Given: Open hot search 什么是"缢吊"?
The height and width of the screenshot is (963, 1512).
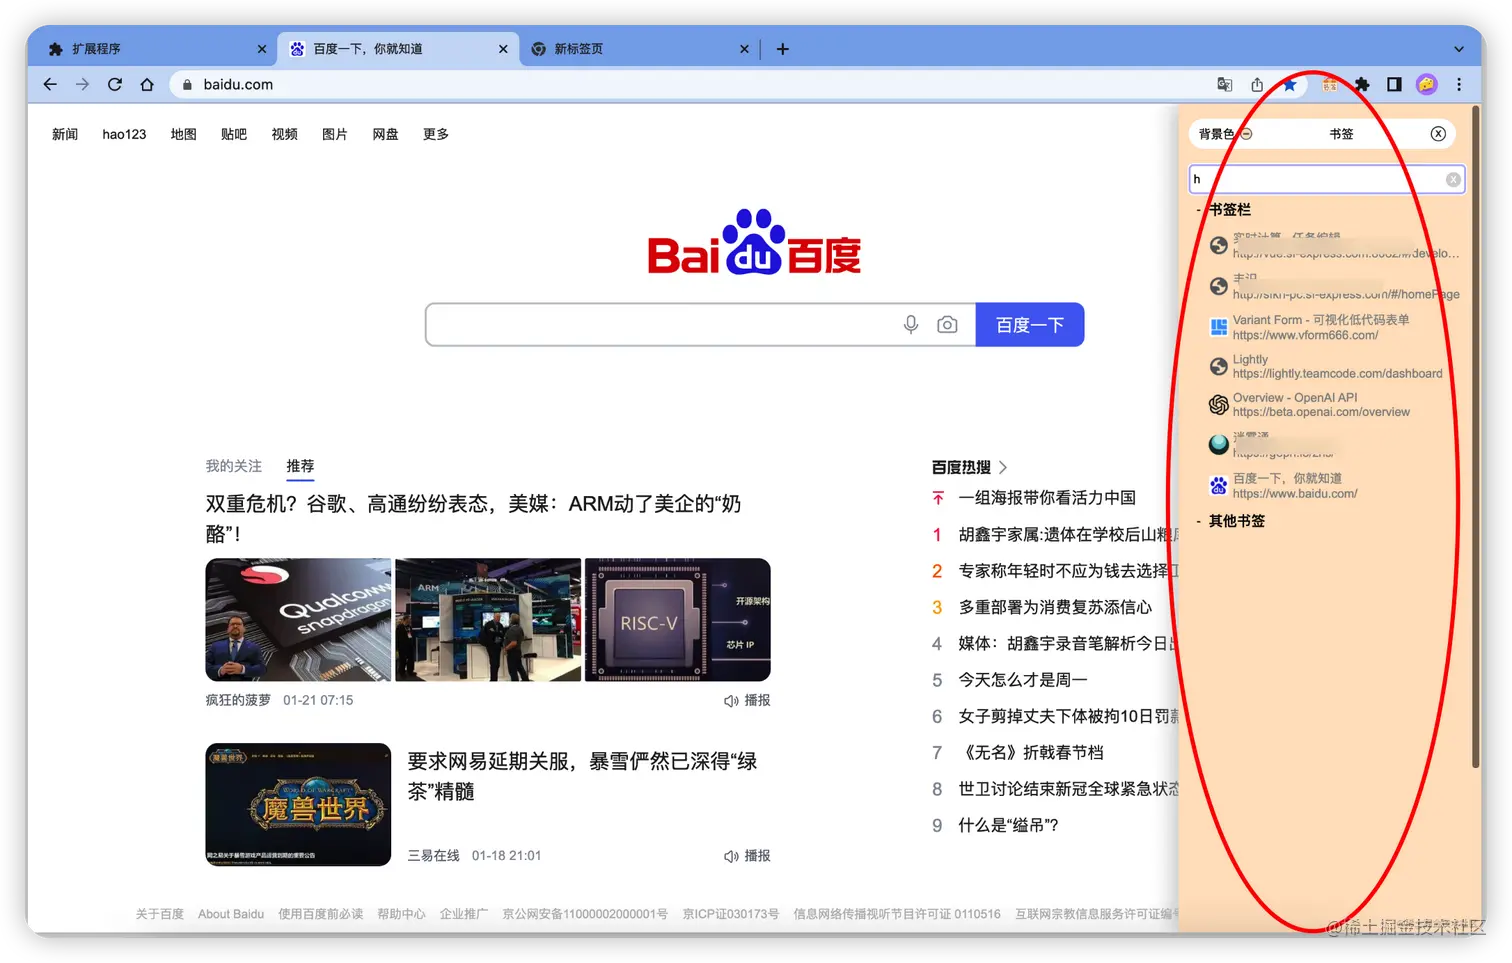Looking at the screenshot, I should [1008, 825].
